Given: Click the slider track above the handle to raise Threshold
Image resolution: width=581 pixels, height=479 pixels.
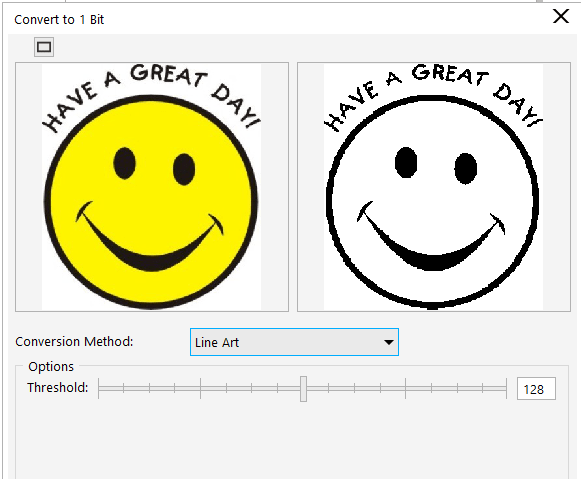Looking at the screenshot, I should pos(406,389).
